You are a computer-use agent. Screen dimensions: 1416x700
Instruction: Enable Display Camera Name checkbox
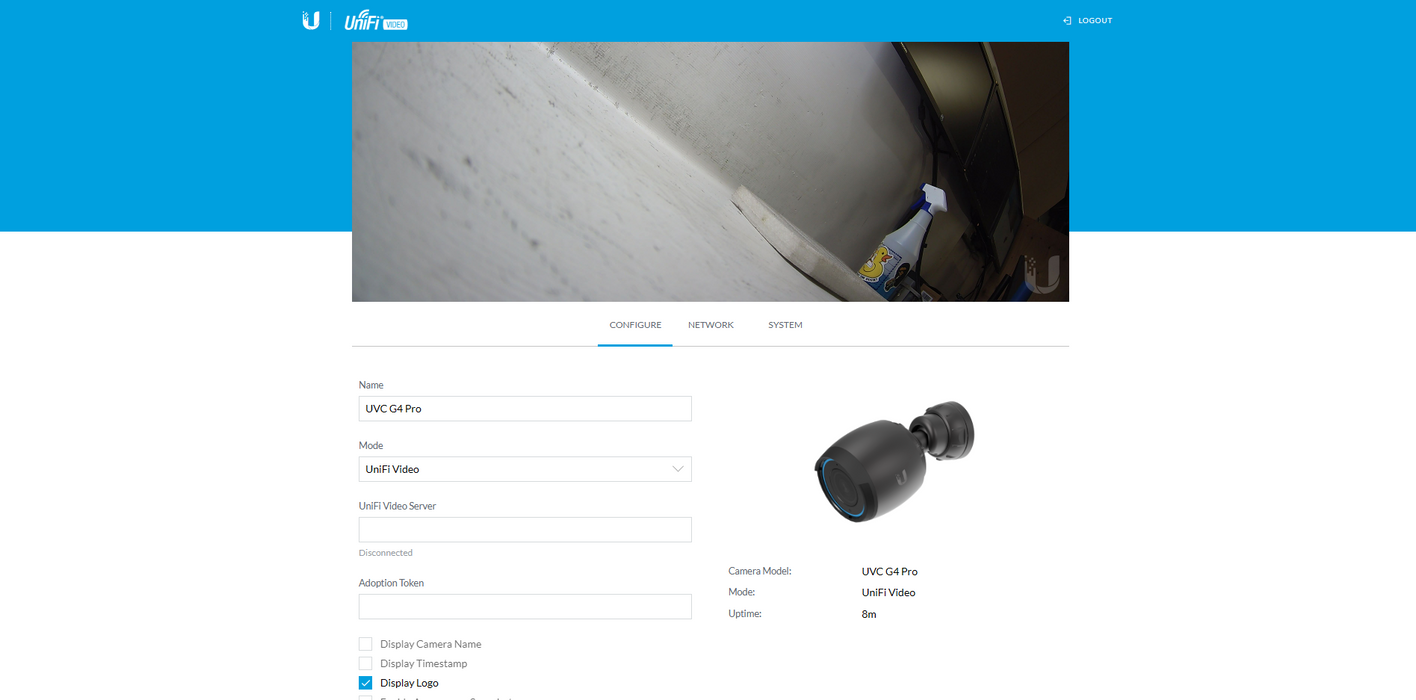[x=366, y=644]
